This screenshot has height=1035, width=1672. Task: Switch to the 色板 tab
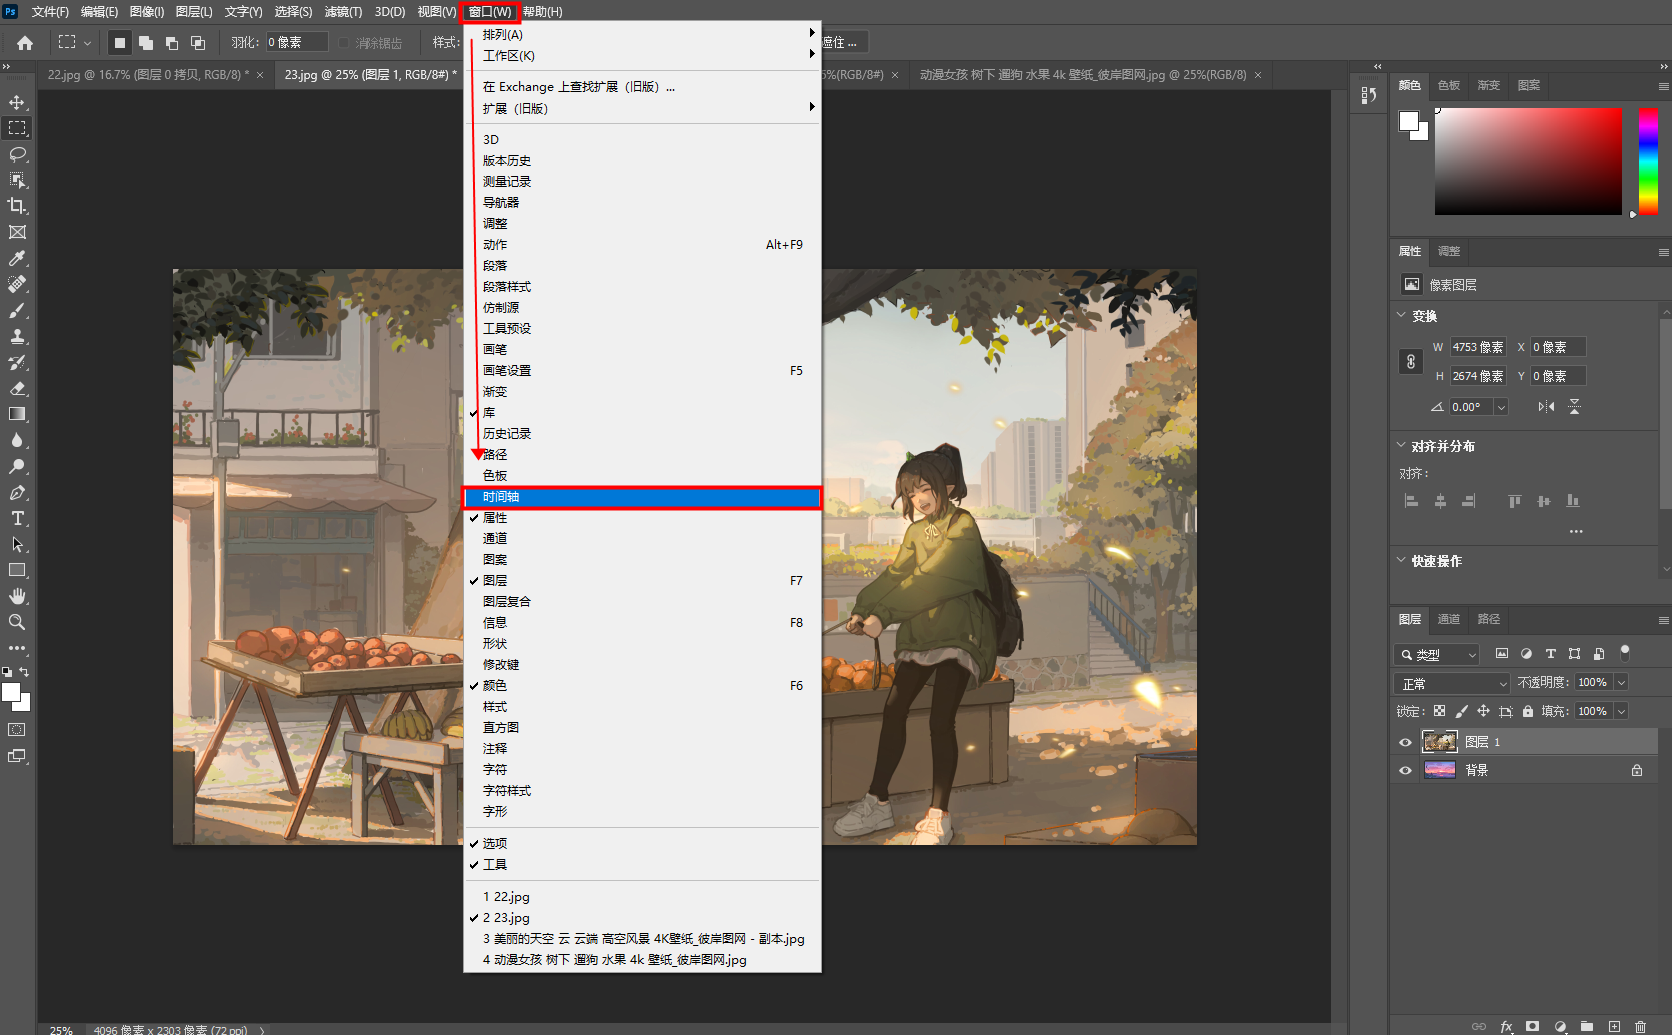pyautogui.click(x=1449, y=85)
